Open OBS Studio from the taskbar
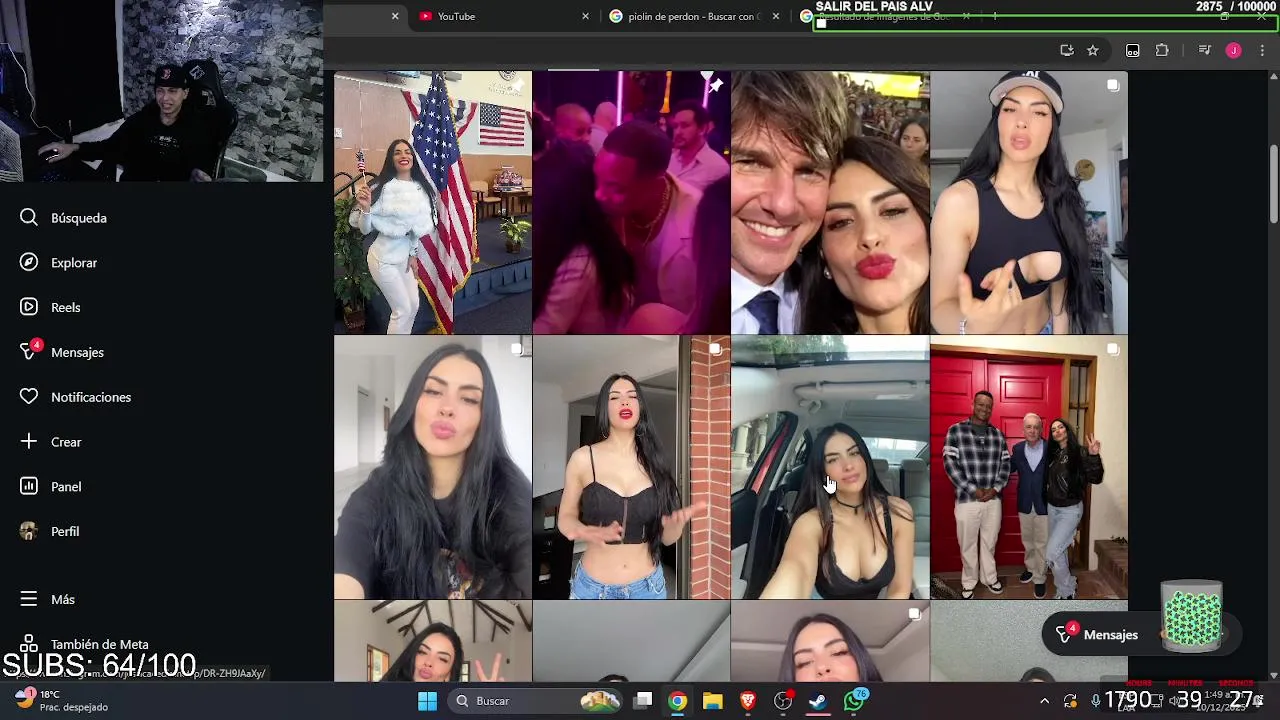Image resolution: width=1280 pixels, height=720 pixels. (783, 701)
